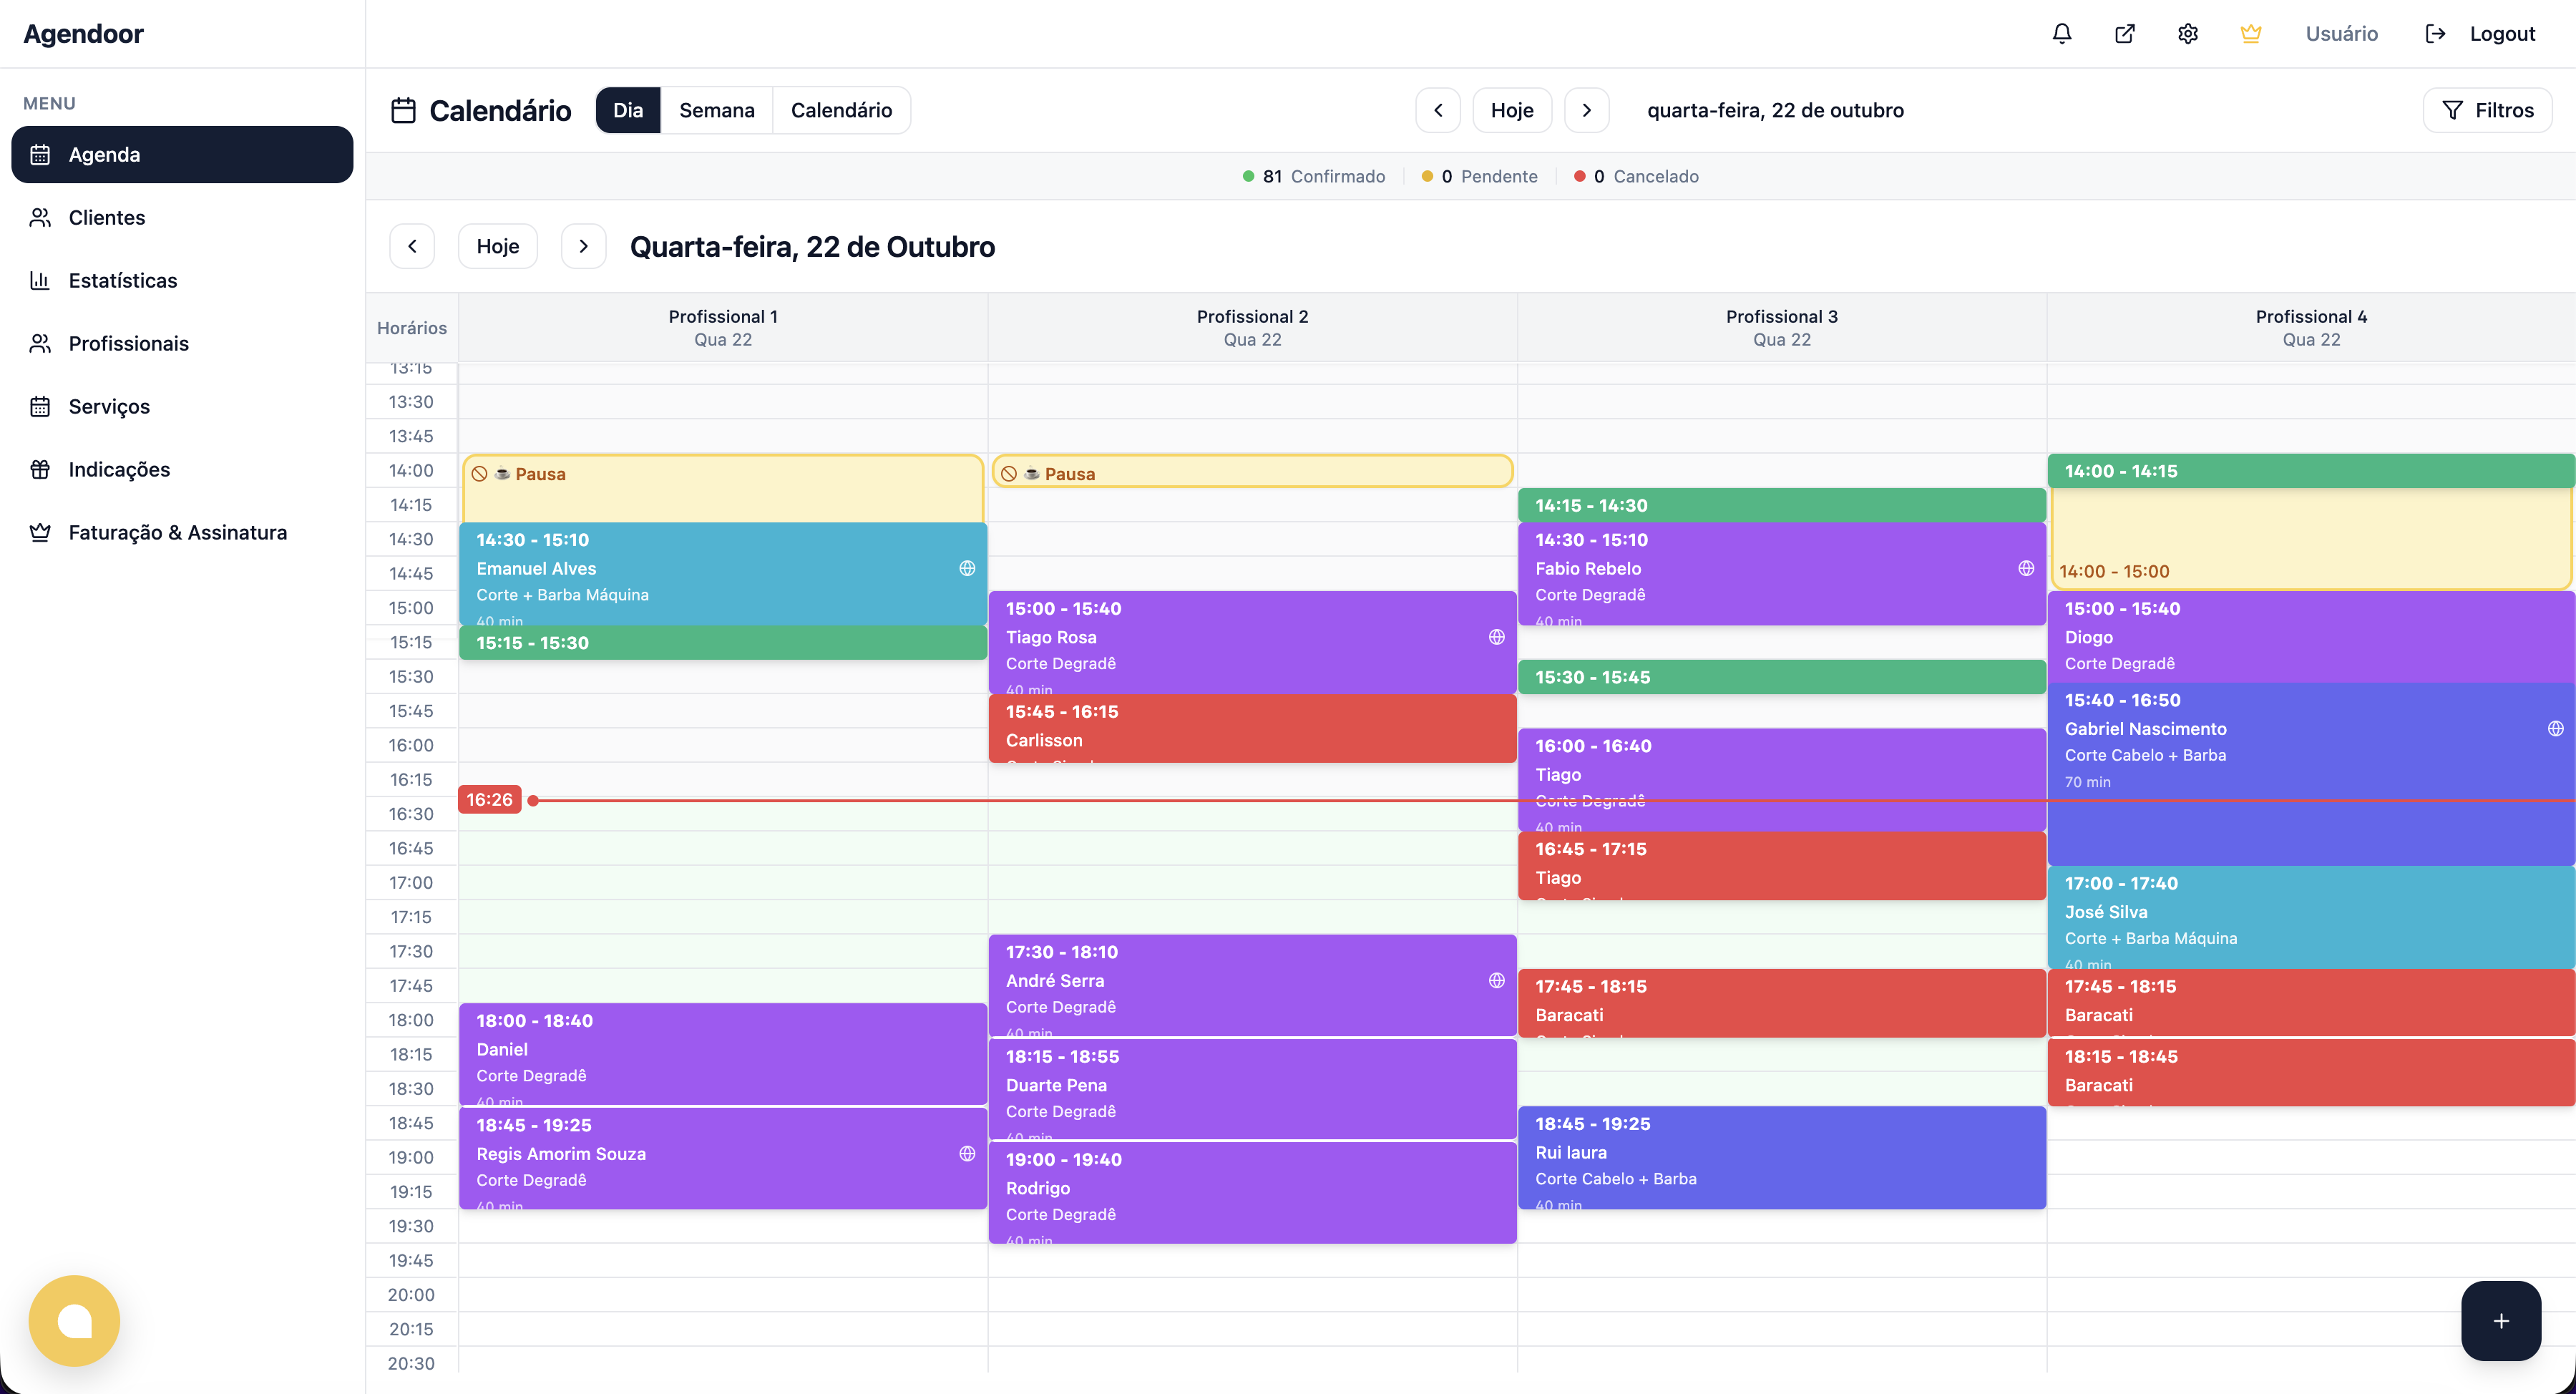Click the Logout button
The image size is (2576, 1394).
[2481, 34]
